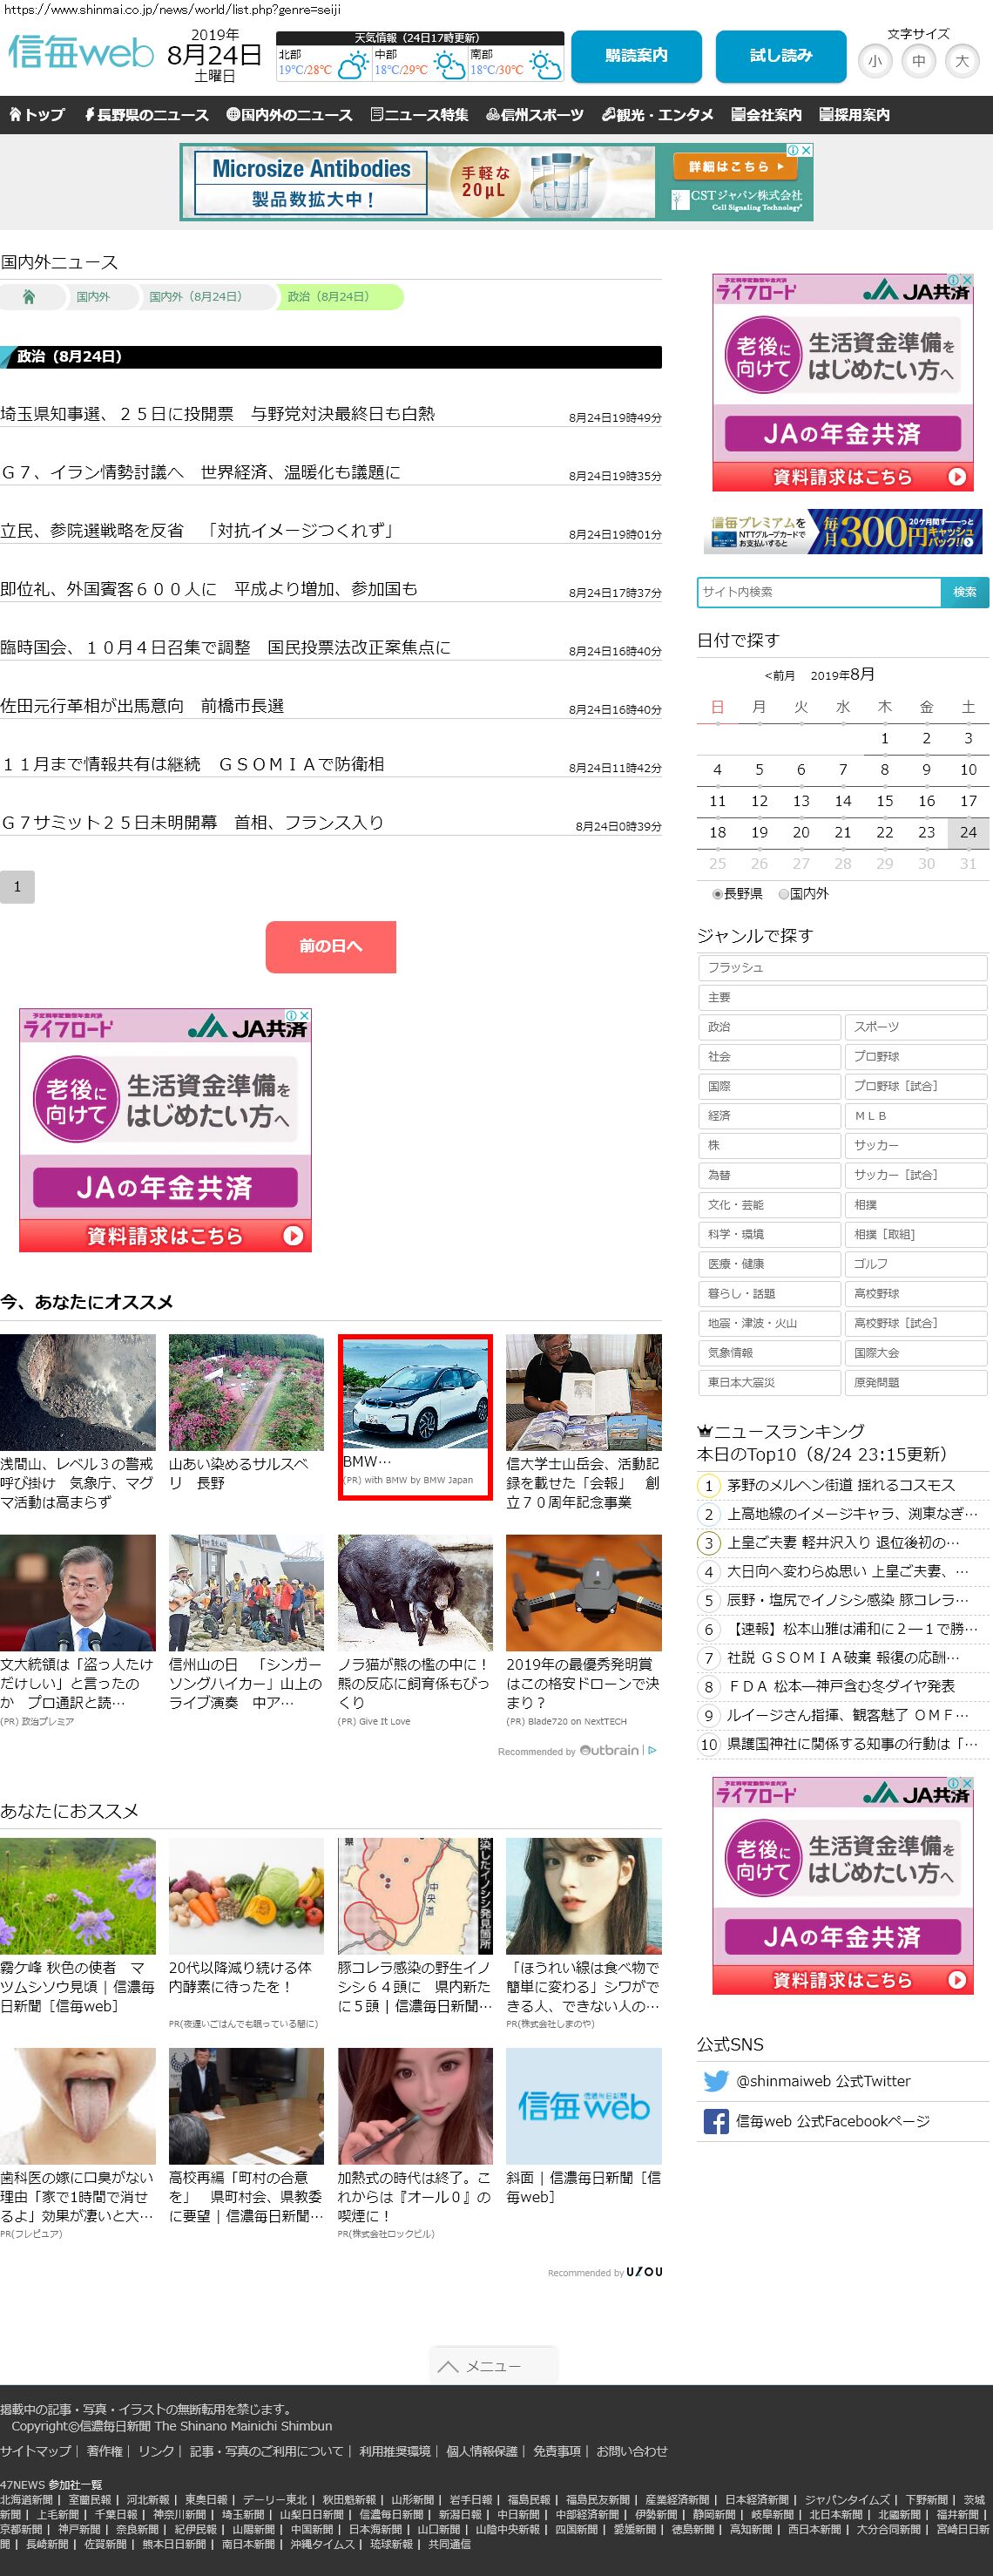
Task: Go to previous month in calendar
Action: click(x=779, y=676)
